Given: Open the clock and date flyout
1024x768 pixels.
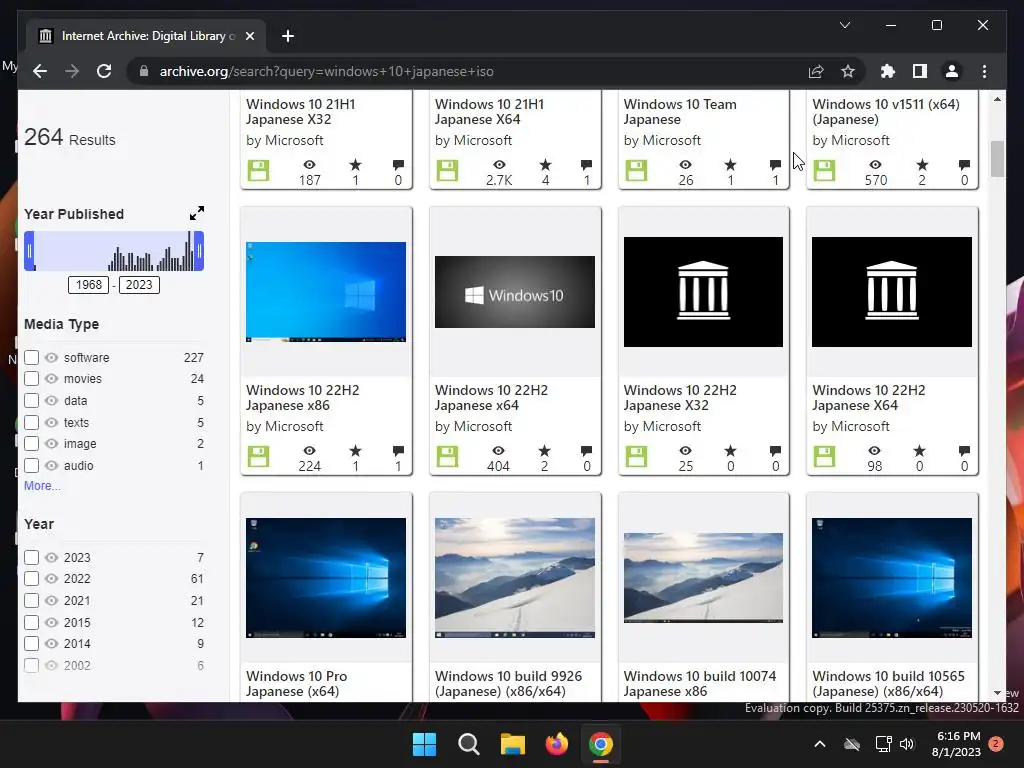Looking at the screenshot, I should [956, 744].
